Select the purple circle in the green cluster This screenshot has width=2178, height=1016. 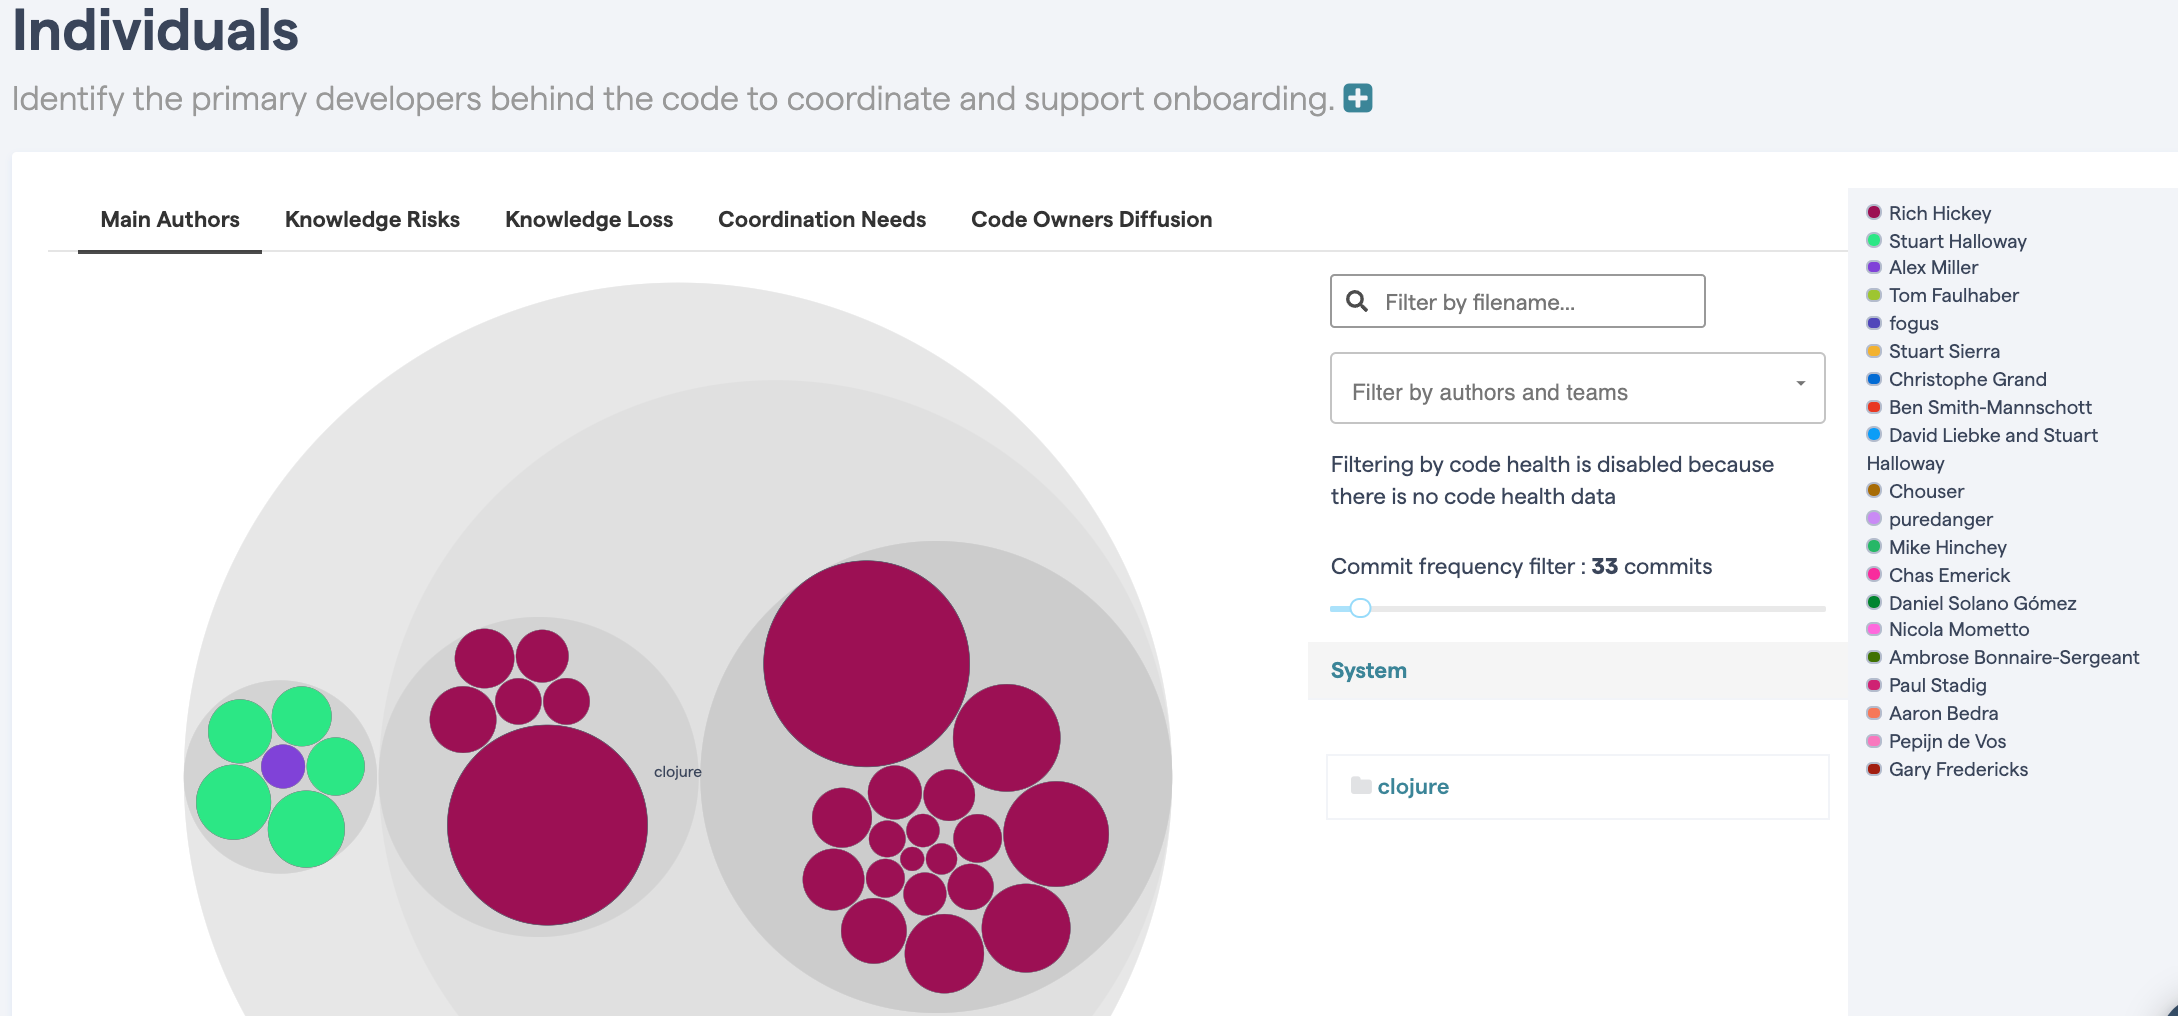click(283, 766)
